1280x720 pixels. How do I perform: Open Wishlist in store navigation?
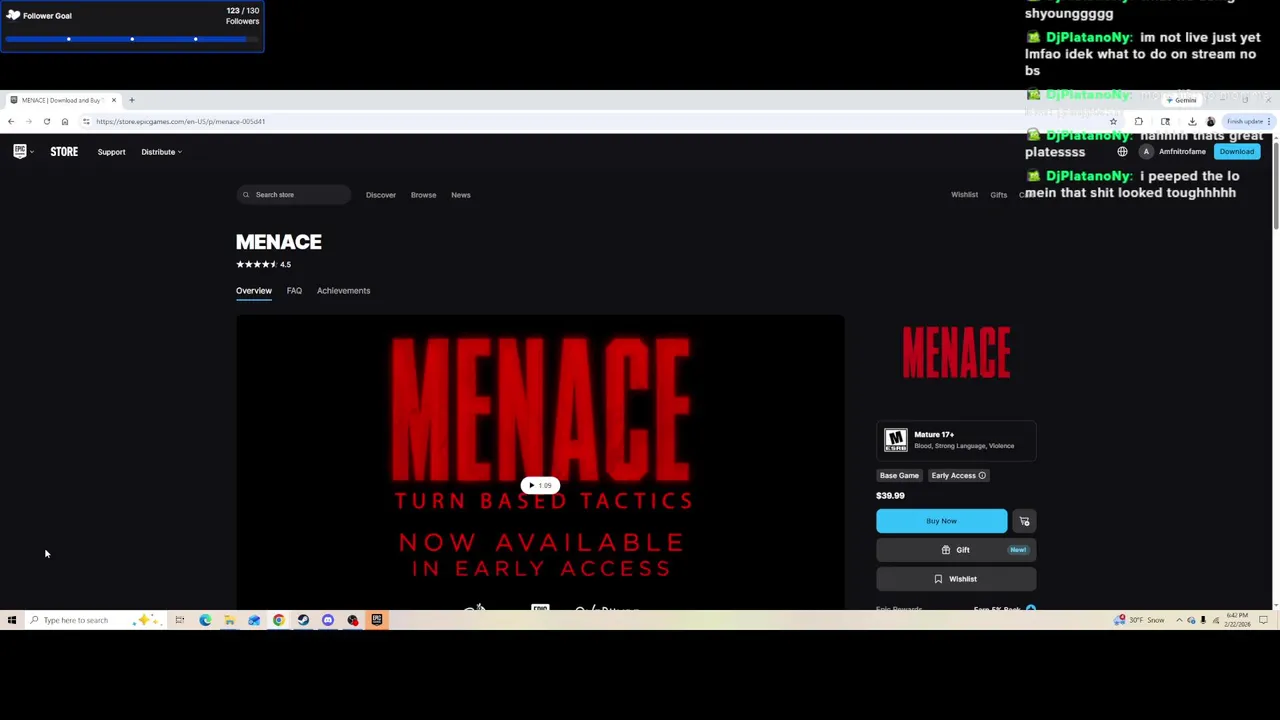tap(964, 195)
